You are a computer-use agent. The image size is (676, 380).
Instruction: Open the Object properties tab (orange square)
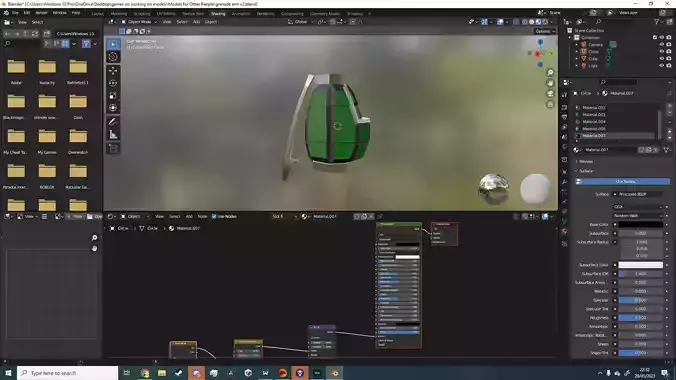(564, 172)
